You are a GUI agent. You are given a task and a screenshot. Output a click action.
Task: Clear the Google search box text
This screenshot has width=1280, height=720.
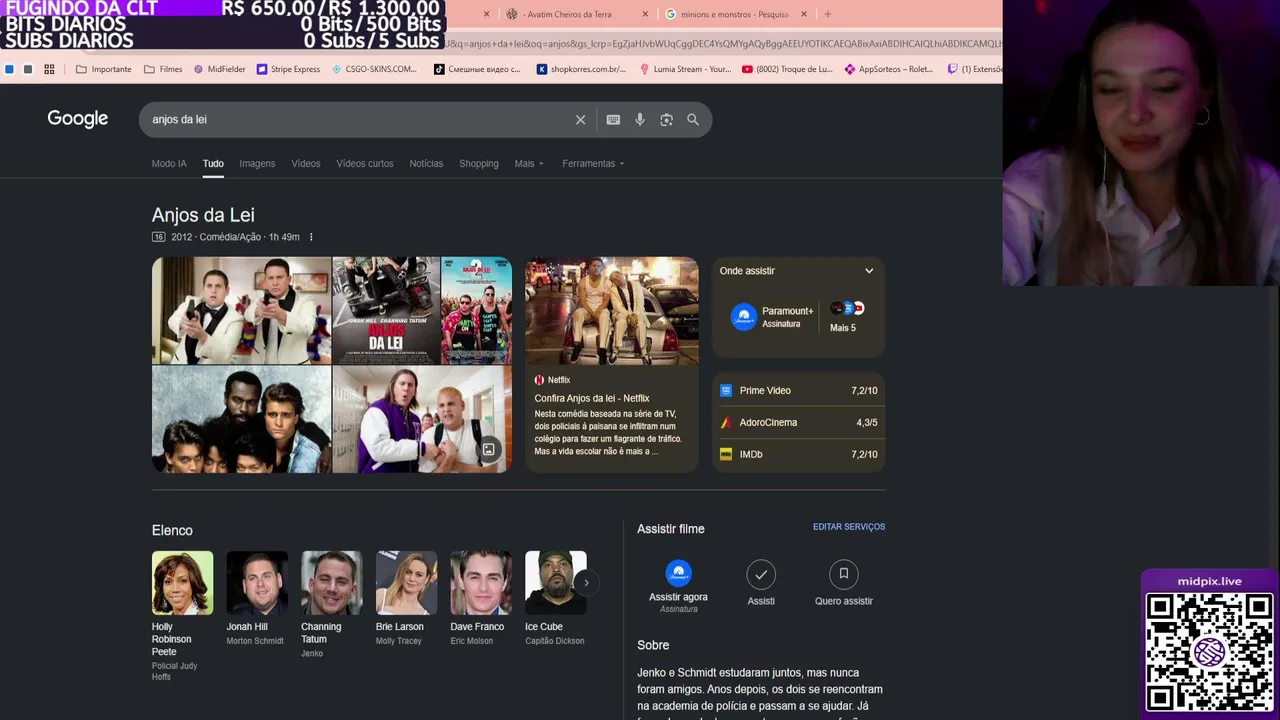point(580,120)
